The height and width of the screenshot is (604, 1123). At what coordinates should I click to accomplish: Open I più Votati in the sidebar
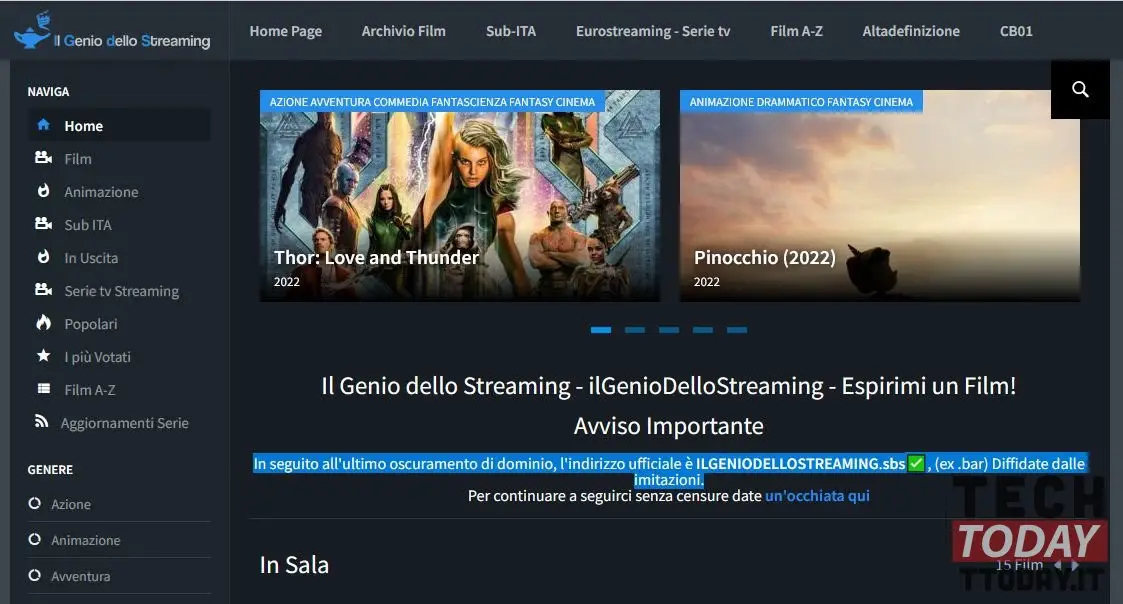pos(97,357)
